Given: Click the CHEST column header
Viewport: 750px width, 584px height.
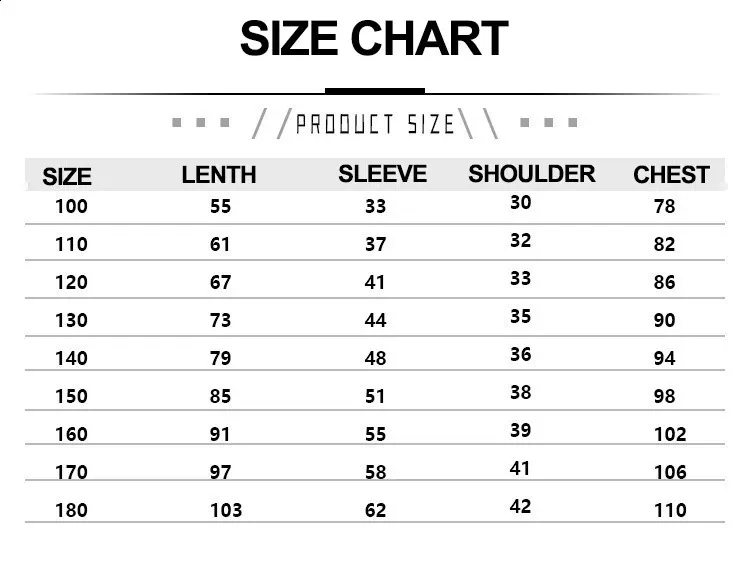Looking at the screenshot, I should point(671,175).
